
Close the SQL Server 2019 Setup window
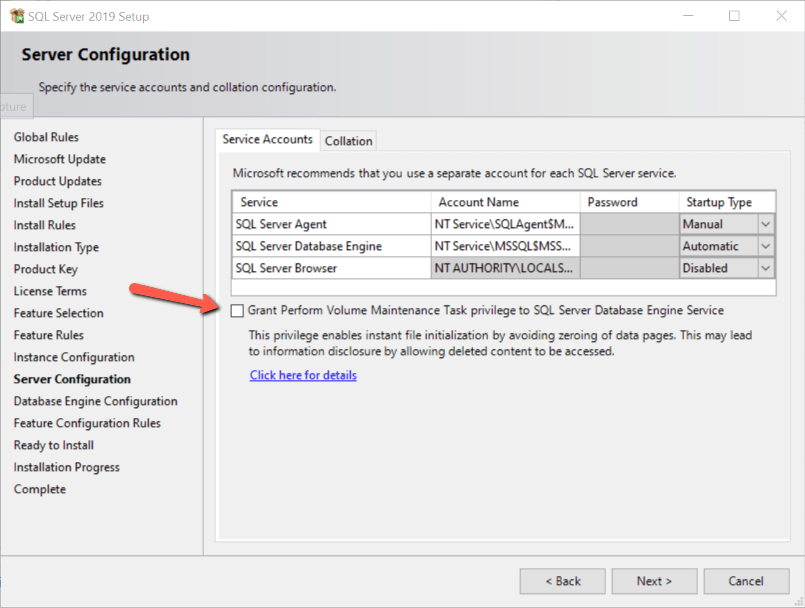(x=781, y=16)
